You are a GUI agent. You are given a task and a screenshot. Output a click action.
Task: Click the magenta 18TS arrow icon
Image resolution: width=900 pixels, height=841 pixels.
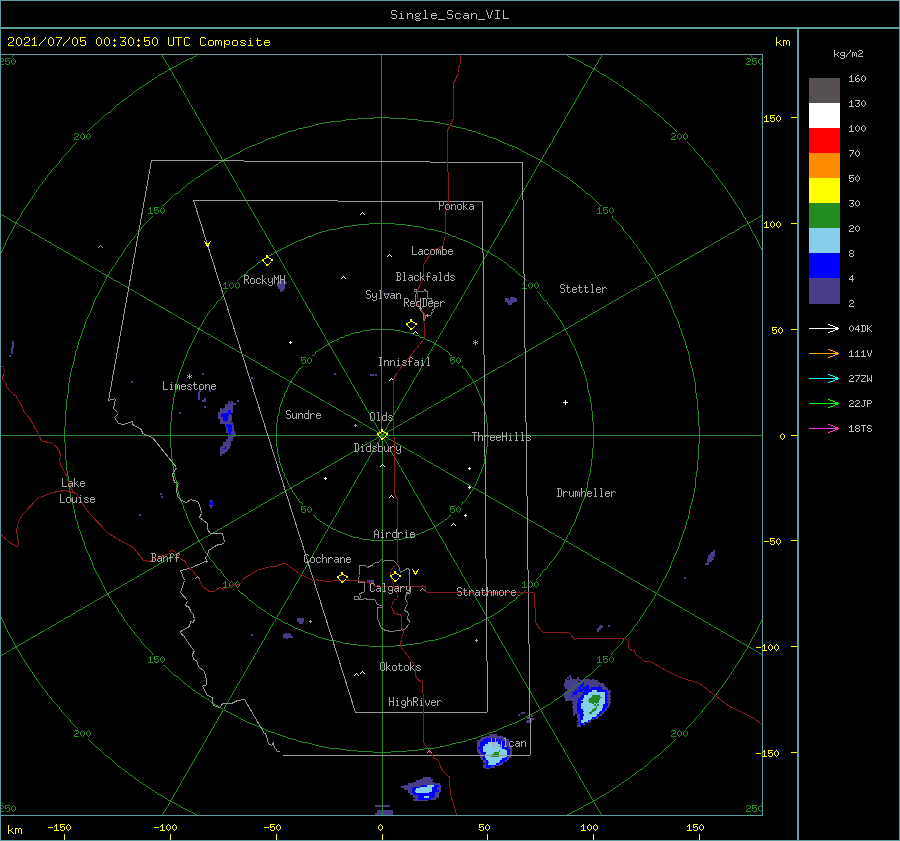(824, 428)
